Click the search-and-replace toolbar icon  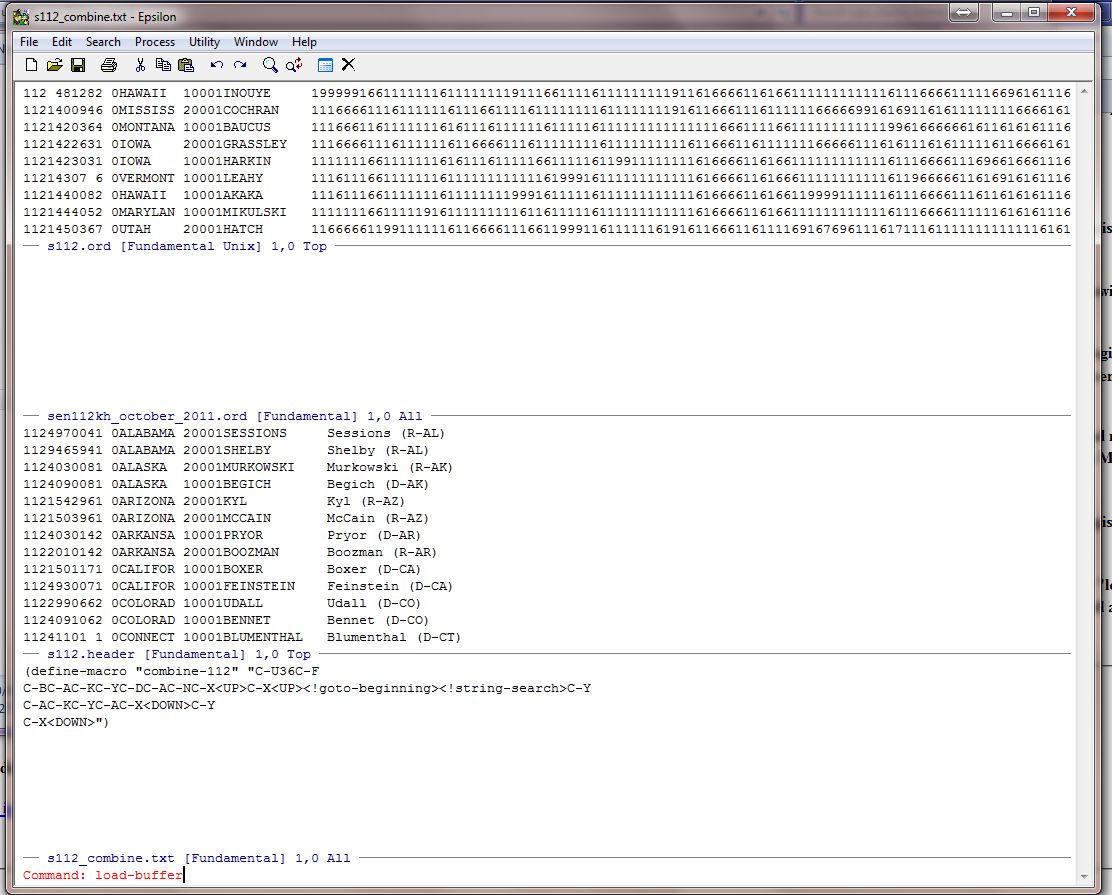(294, 65)
